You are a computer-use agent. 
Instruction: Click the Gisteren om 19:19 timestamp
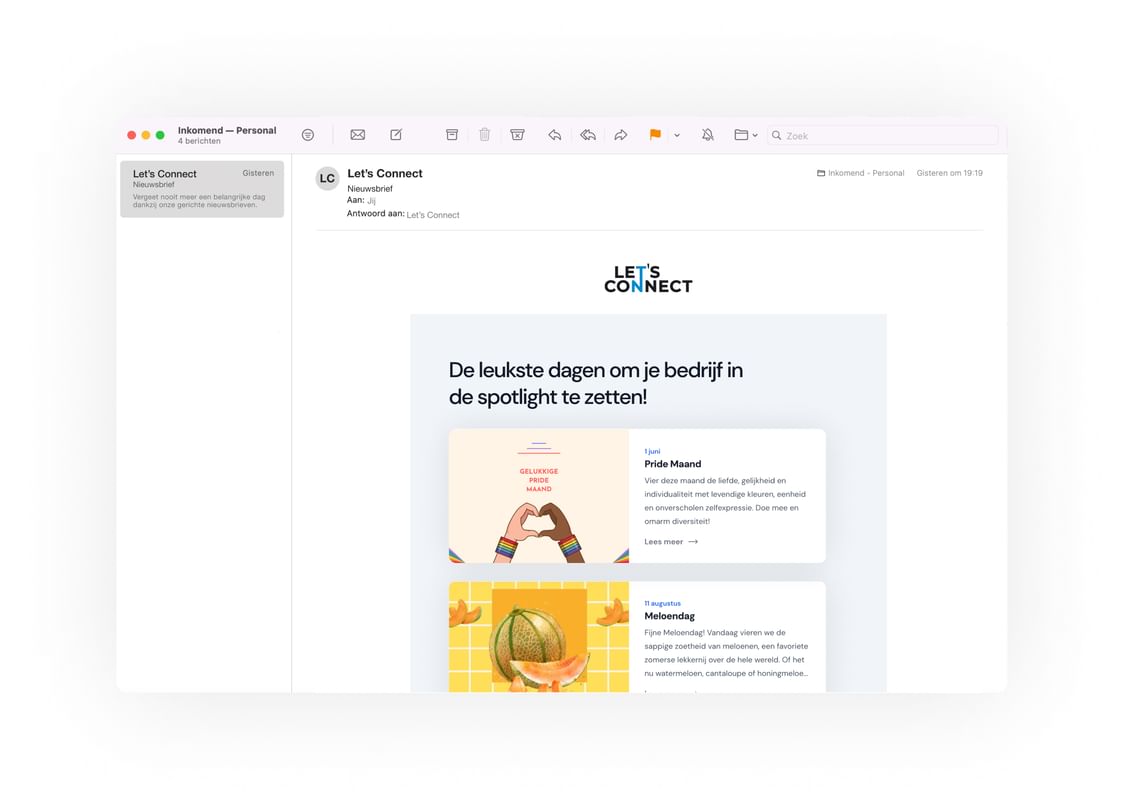[950, 173]
